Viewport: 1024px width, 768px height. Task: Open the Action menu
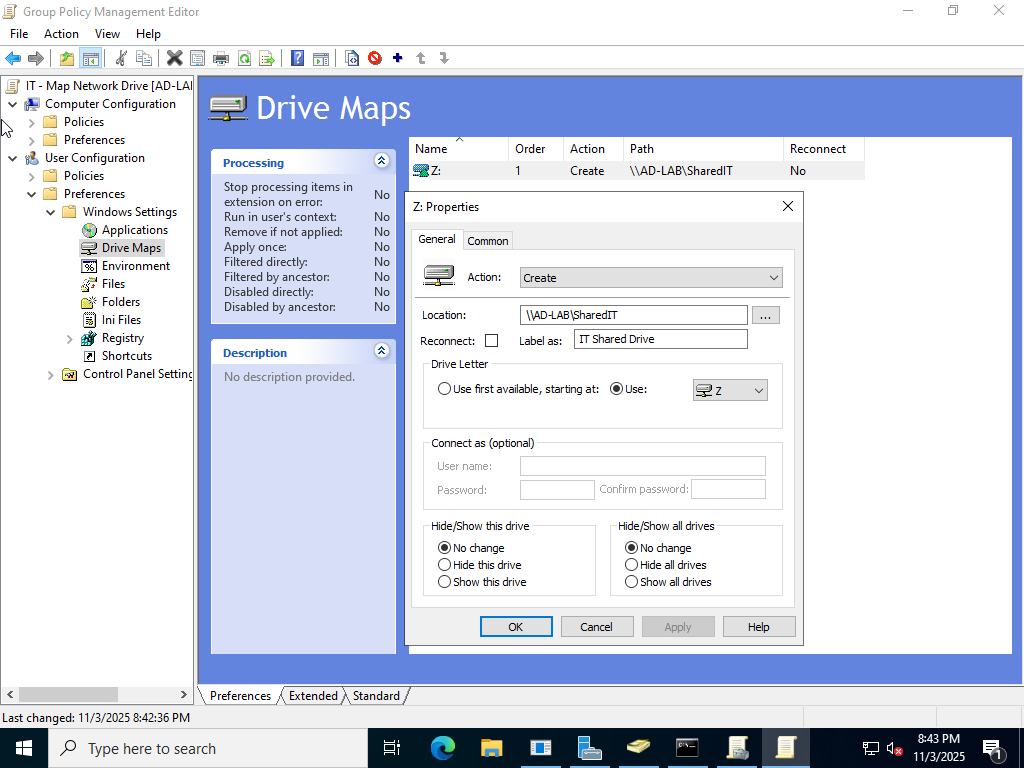61,34
